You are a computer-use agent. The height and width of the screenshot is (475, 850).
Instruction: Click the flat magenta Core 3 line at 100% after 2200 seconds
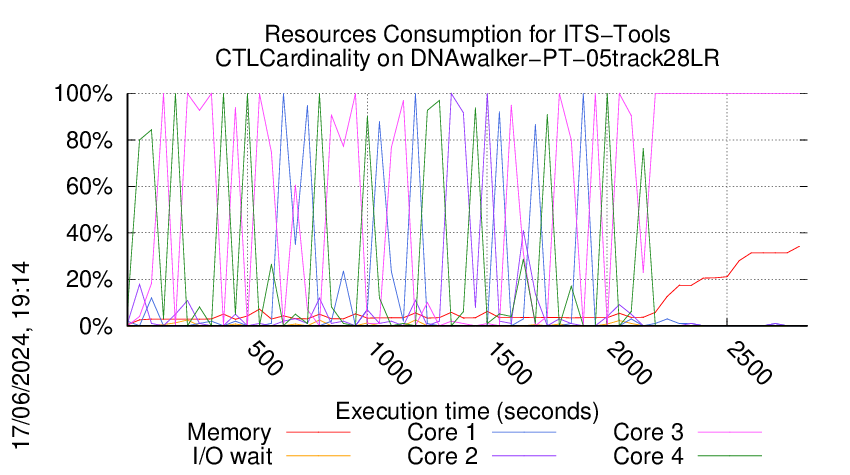[727, 94]
